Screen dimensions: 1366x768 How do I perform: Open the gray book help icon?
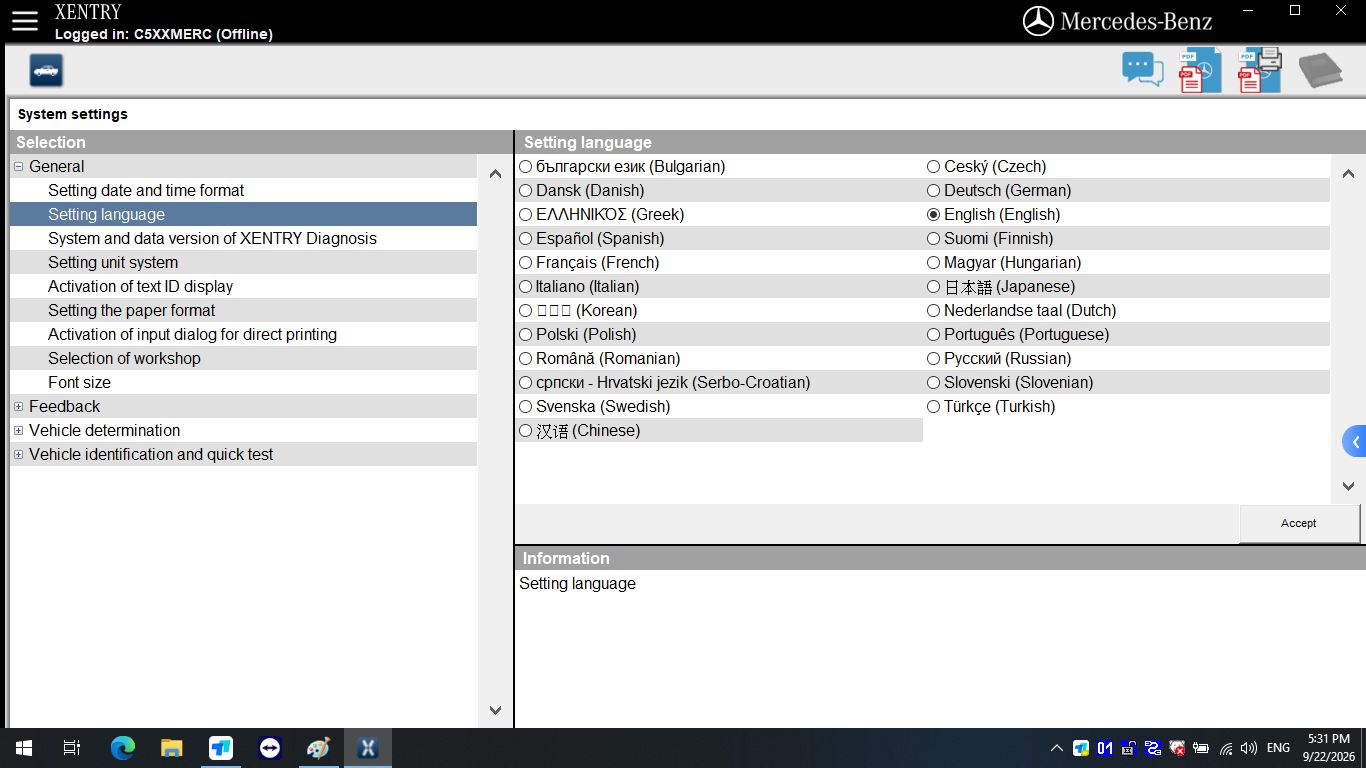(1320, 71)
